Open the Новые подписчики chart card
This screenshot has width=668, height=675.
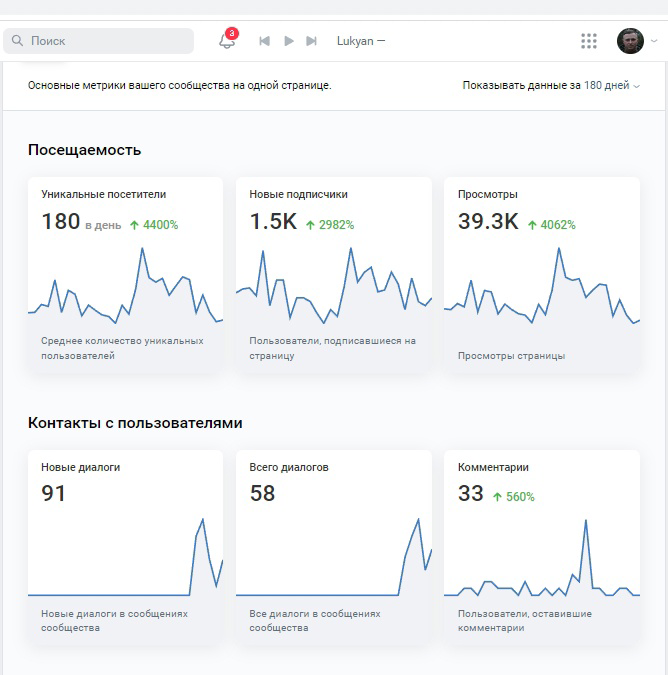[334, 275]
